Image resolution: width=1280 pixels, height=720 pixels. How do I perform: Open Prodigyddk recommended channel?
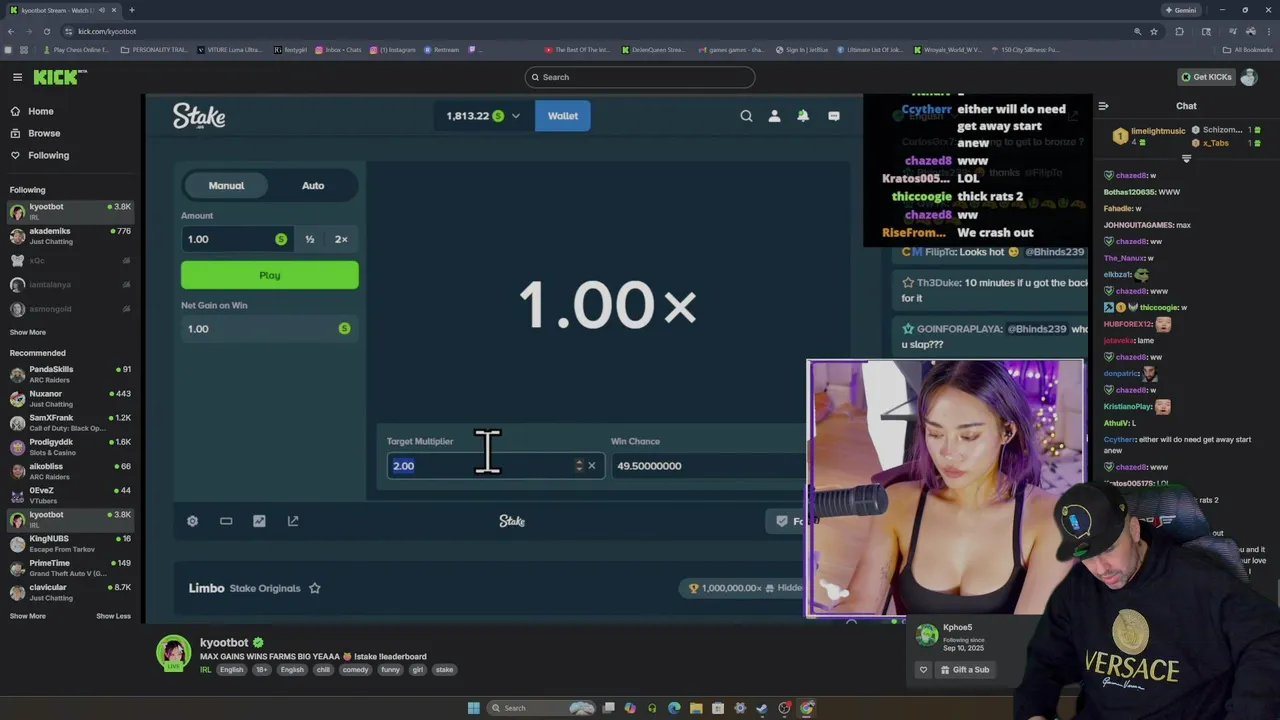[70, 447]
